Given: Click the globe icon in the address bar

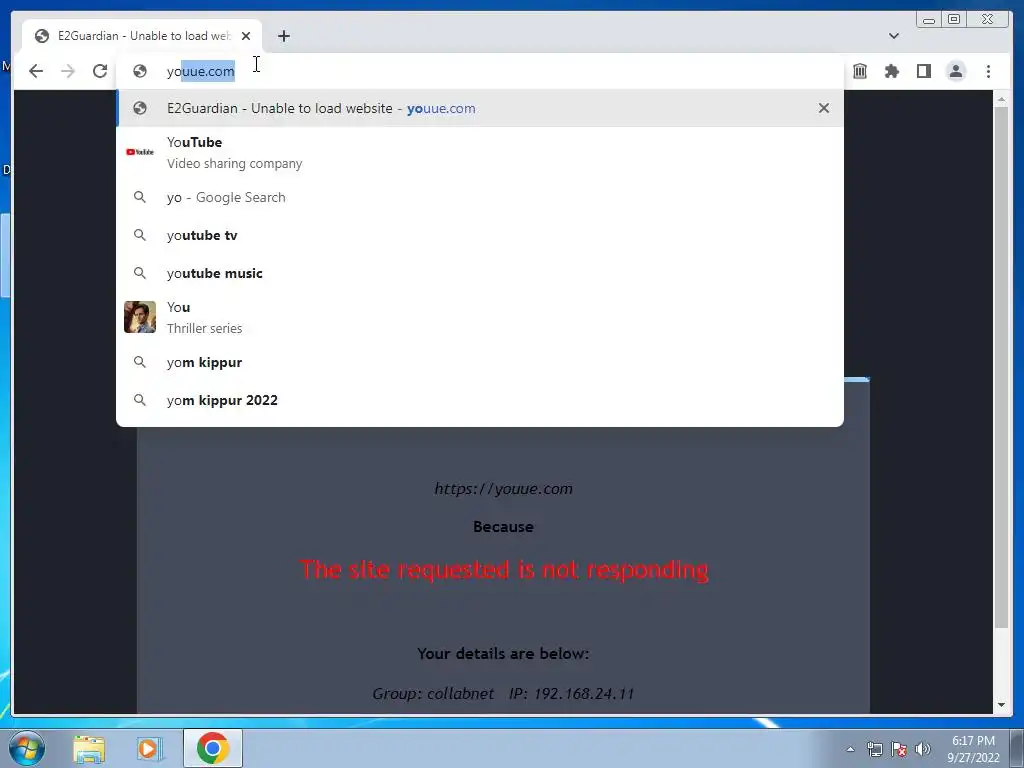Looking at the screenshot, I should (x=140, y=71).
